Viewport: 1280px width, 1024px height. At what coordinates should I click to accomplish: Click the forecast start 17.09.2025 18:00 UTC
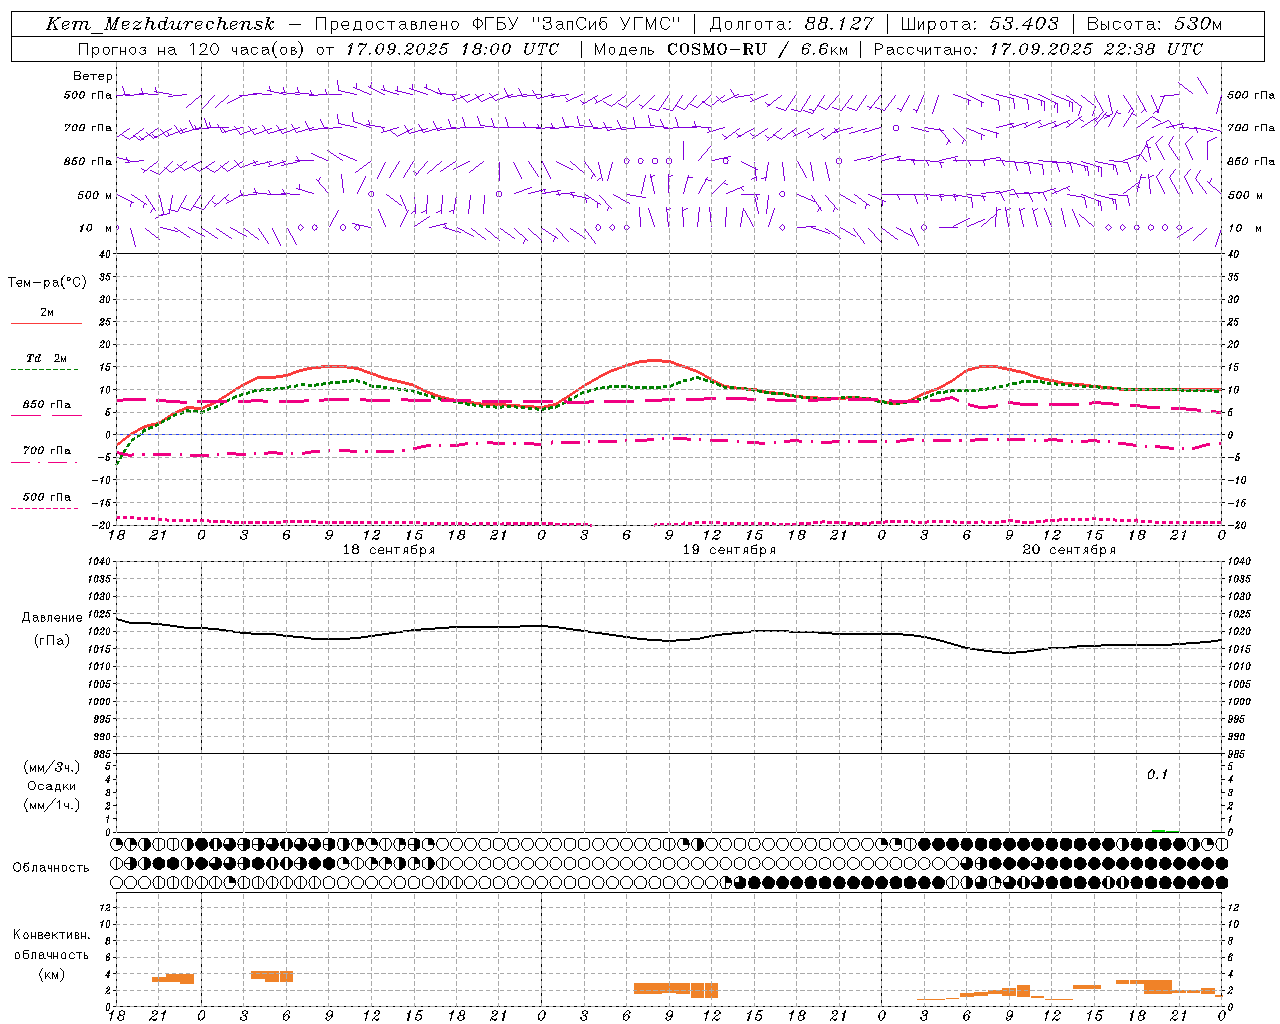(x=452, y=49)
